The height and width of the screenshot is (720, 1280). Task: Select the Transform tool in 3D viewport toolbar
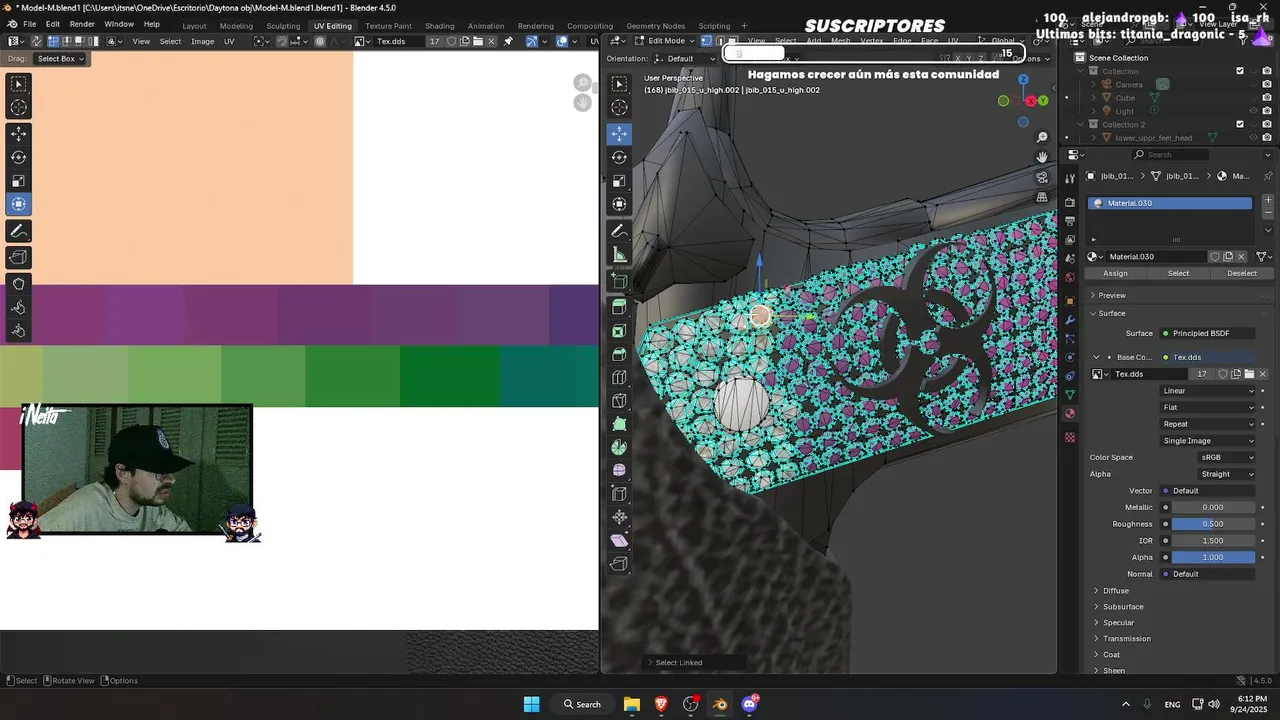619,205
